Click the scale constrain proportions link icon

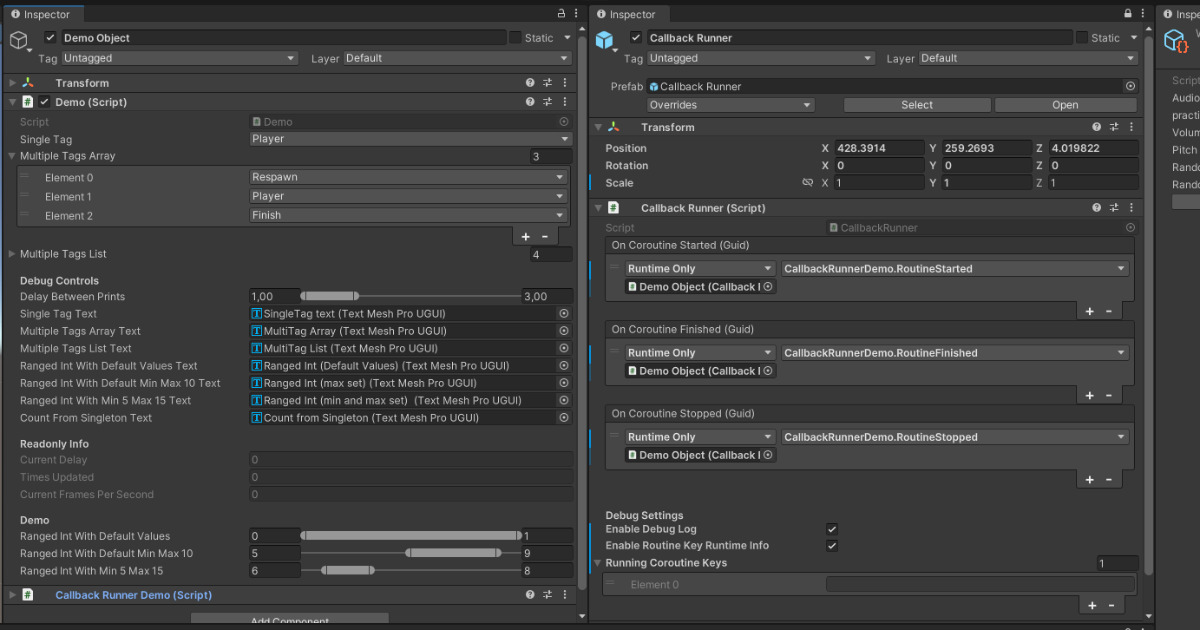point(807,183)
